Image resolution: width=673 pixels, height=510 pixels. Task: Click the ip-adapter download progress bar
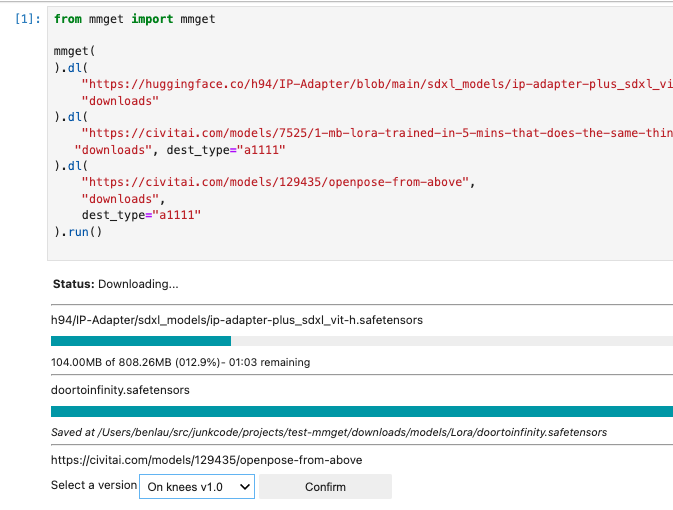point(362,341)
